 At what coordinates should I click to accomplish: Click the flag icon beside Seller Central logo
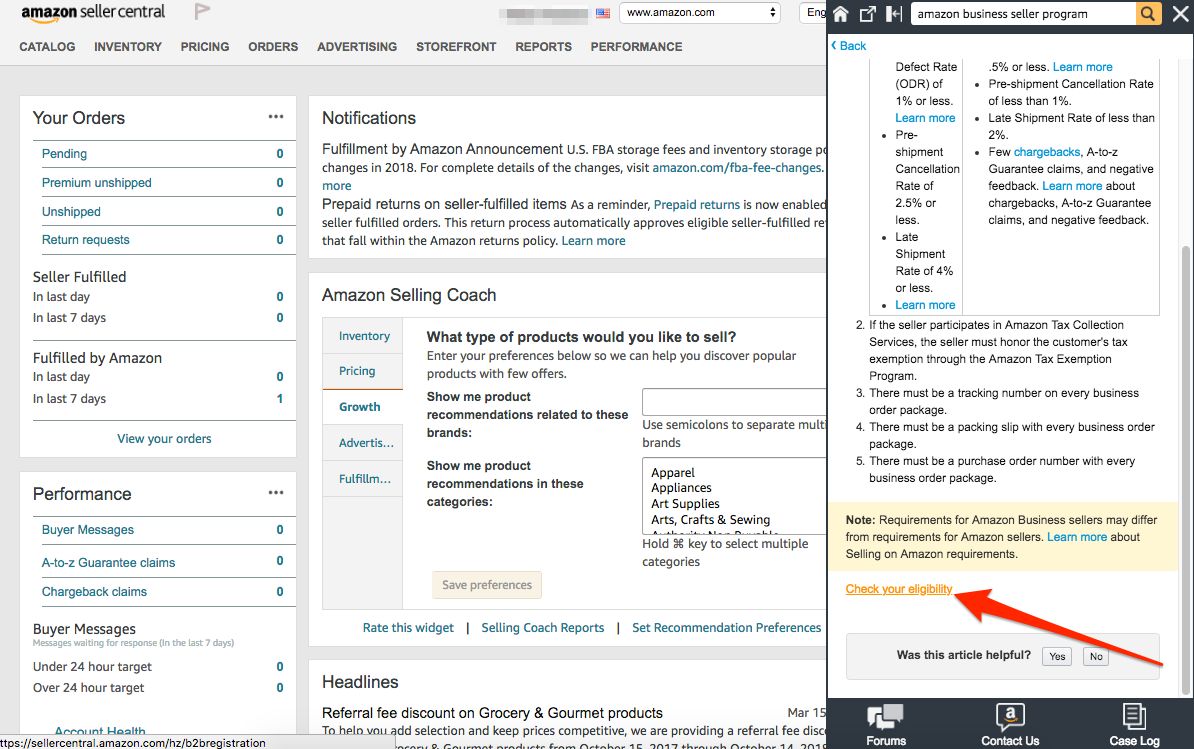(x=202, y=11)
